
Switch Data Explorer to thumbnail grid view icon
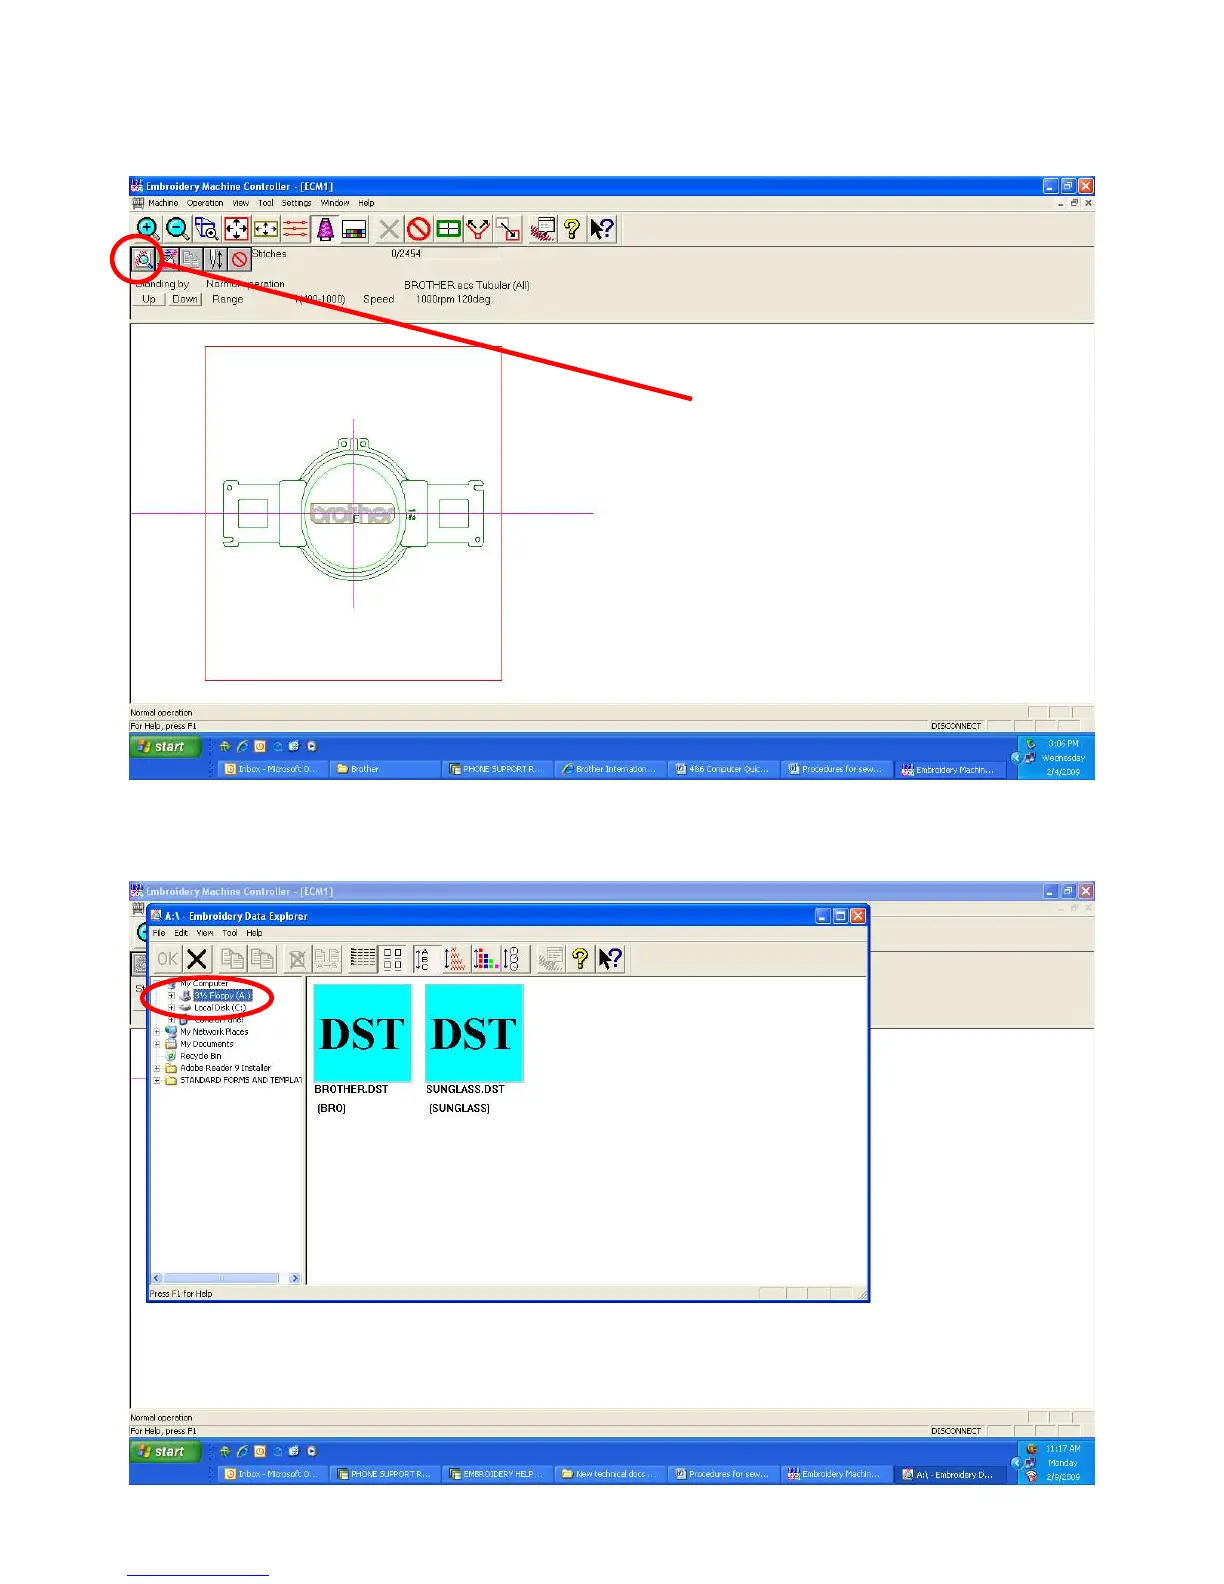pos(393,959)
